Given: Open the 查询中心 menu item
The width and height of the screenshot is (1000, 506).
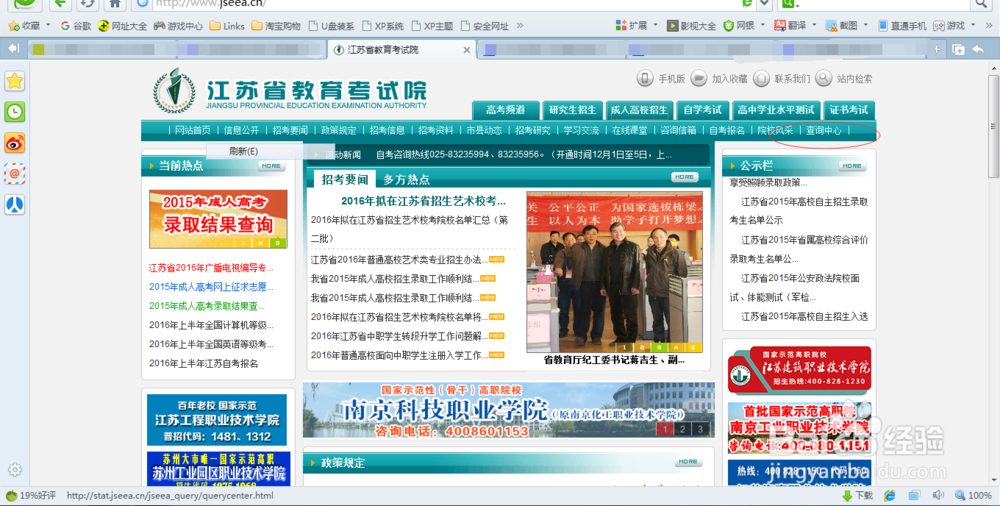Looking at the screenshot, I should [x=823, y=130].
